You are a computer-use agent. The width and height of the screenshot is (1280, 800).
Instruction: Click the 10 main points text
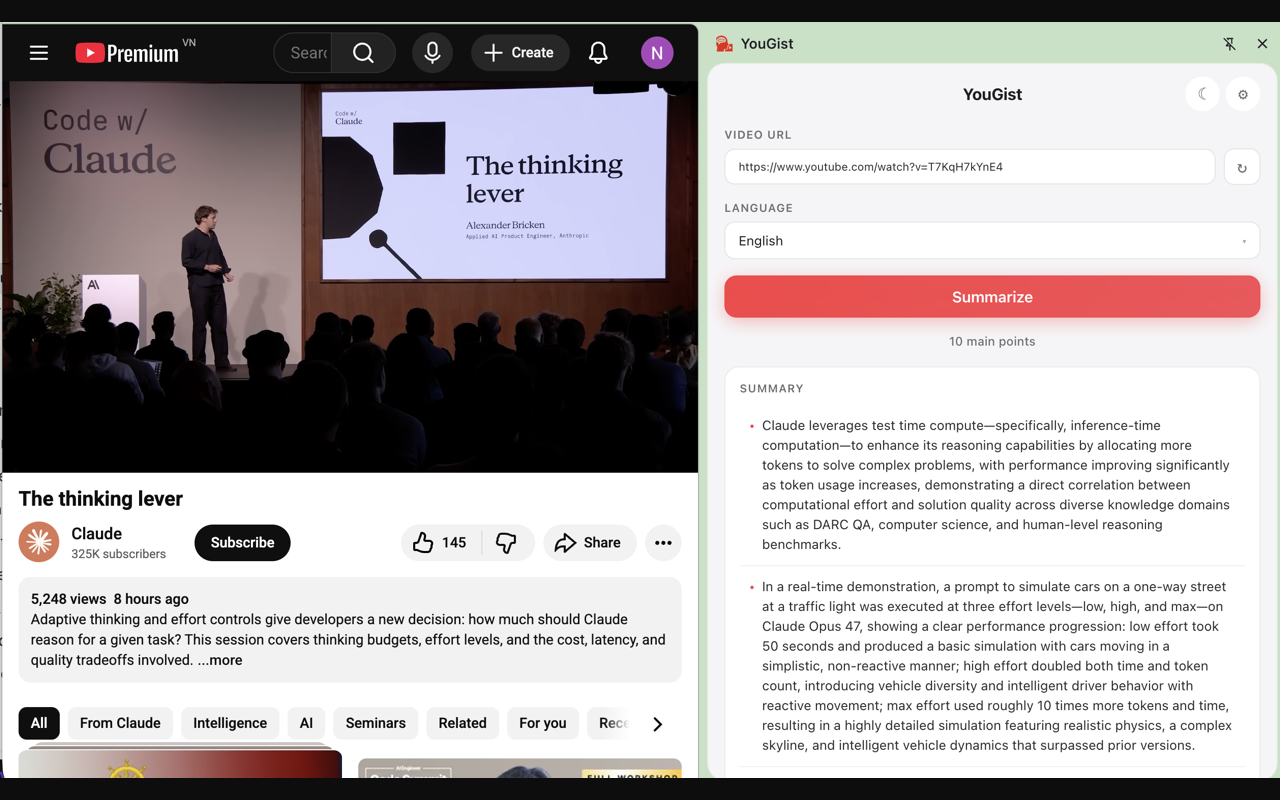click(x=992, y=341)
